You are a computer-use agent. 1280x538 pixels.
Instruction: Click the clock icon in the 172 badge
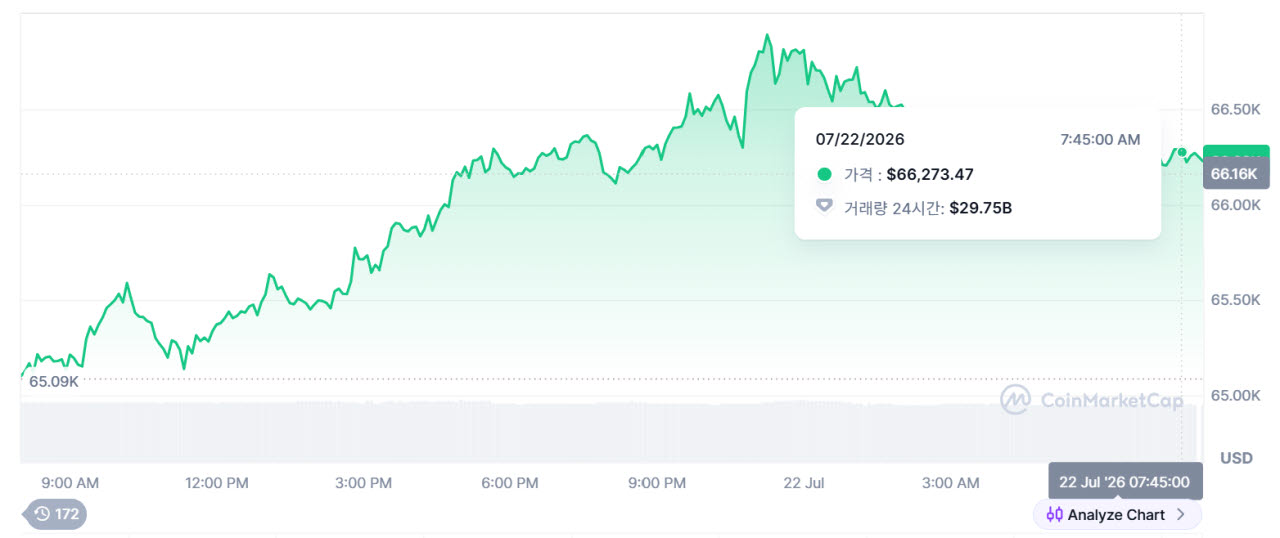point(42,515)
